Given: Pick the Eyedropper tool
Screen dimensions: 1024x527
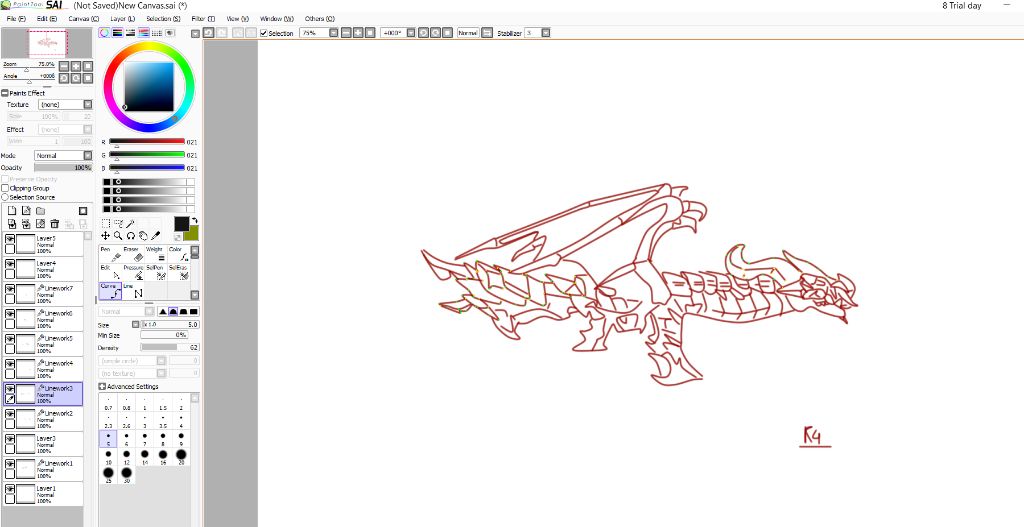Looking at the screenshot, I should point(155,236).
